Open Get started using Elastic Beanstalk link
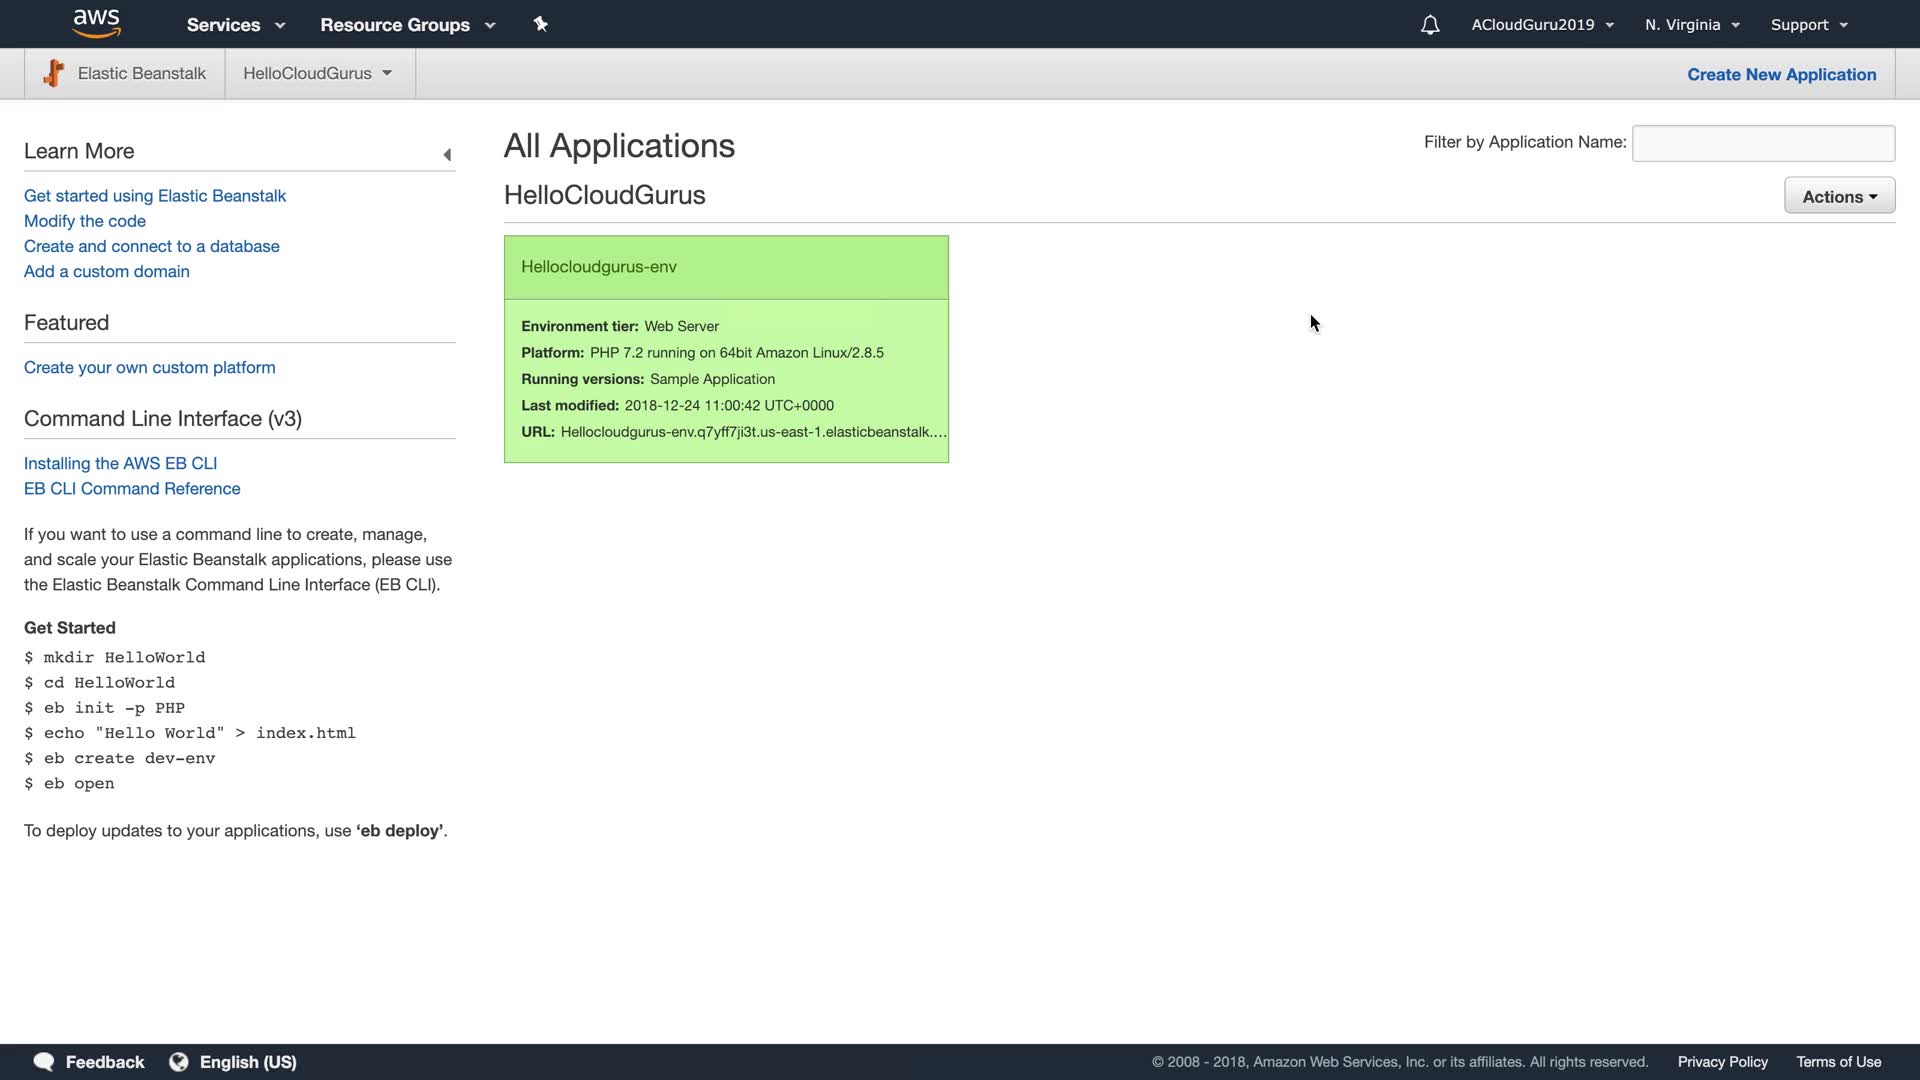Screen dimensions: 1920x1080 tap(155, 196)
